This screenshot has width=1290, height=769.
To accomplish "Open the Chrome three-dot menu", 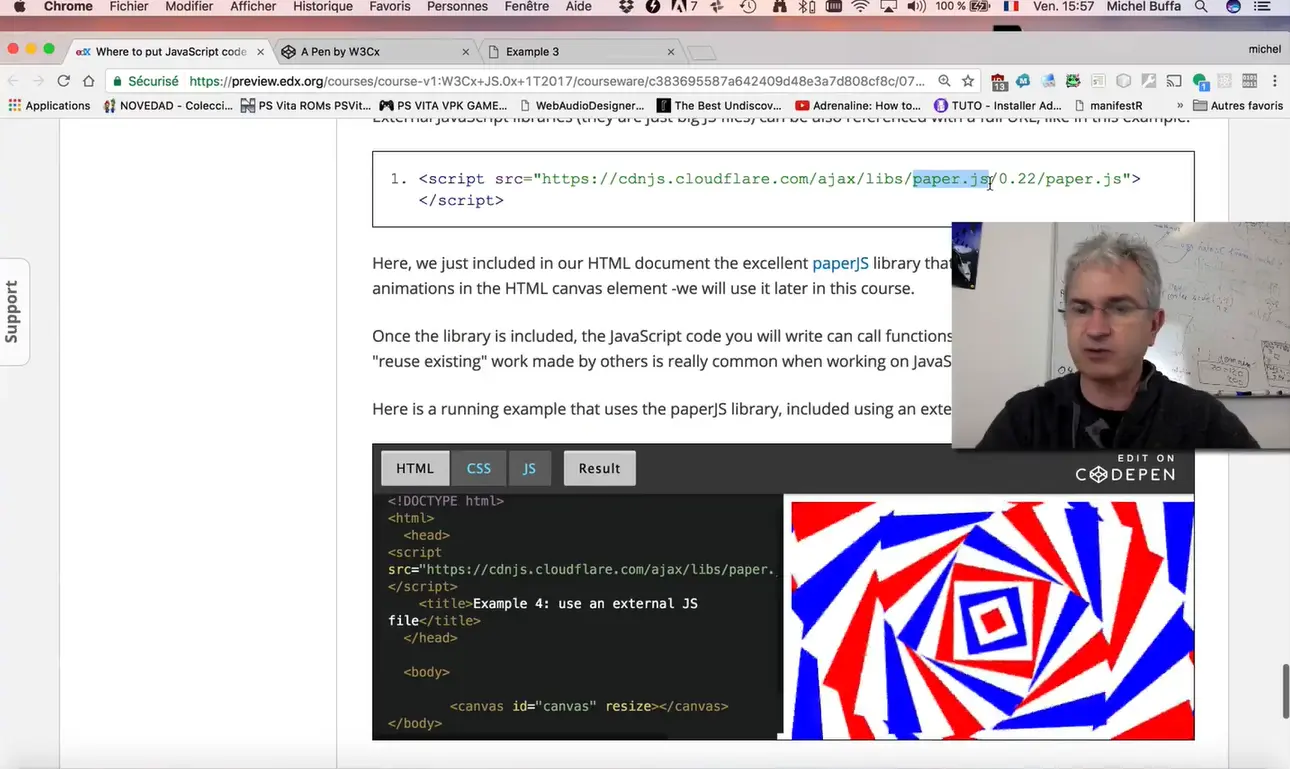I will click(1275, 81).
